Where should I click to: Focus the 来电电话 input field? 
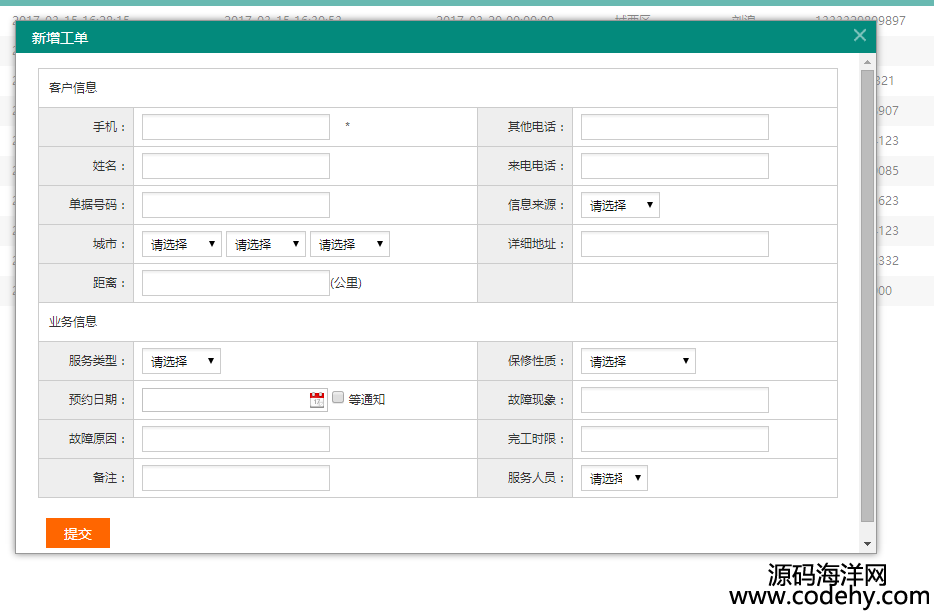pos(675,166)
